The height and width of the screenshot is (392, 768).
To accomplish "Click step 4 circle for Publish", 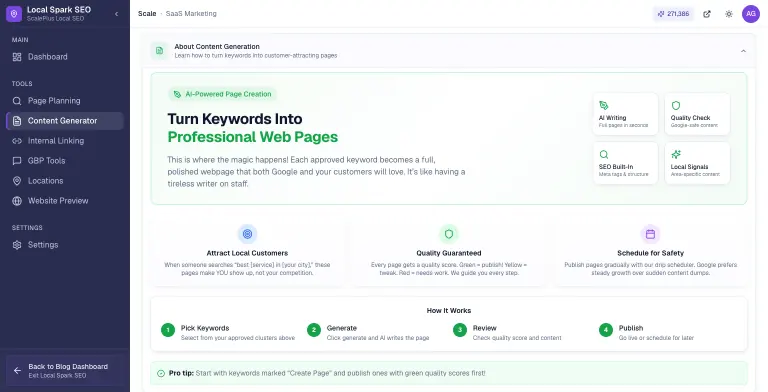I will [x=606, y=330].
